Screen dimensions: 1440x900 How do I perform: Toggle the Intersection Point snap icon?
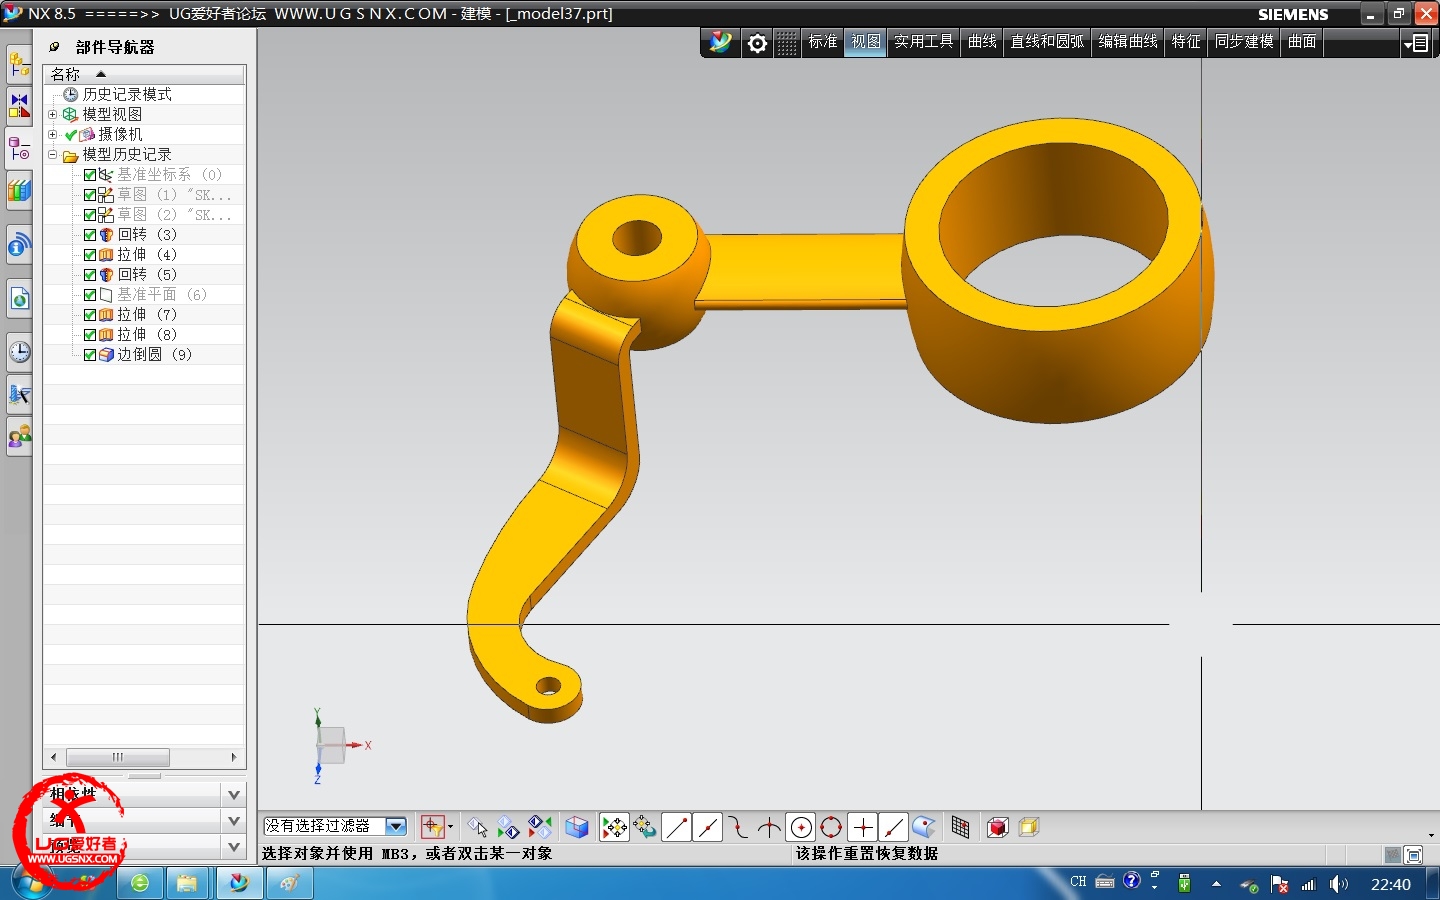tap(770, 827)
